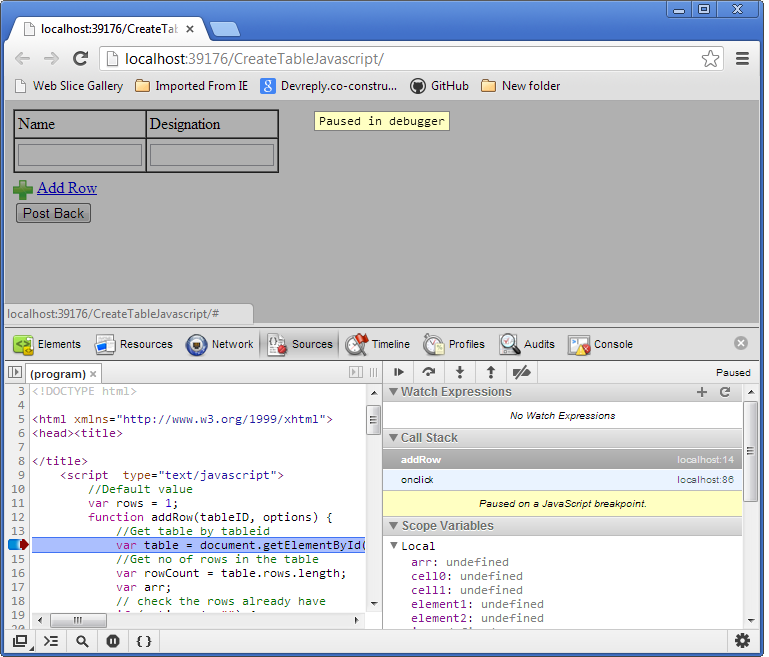Image resolution: width=769 pixels, height=657 pixels.
Task: Collapse the Call Stack section
Action: point(394,438)
